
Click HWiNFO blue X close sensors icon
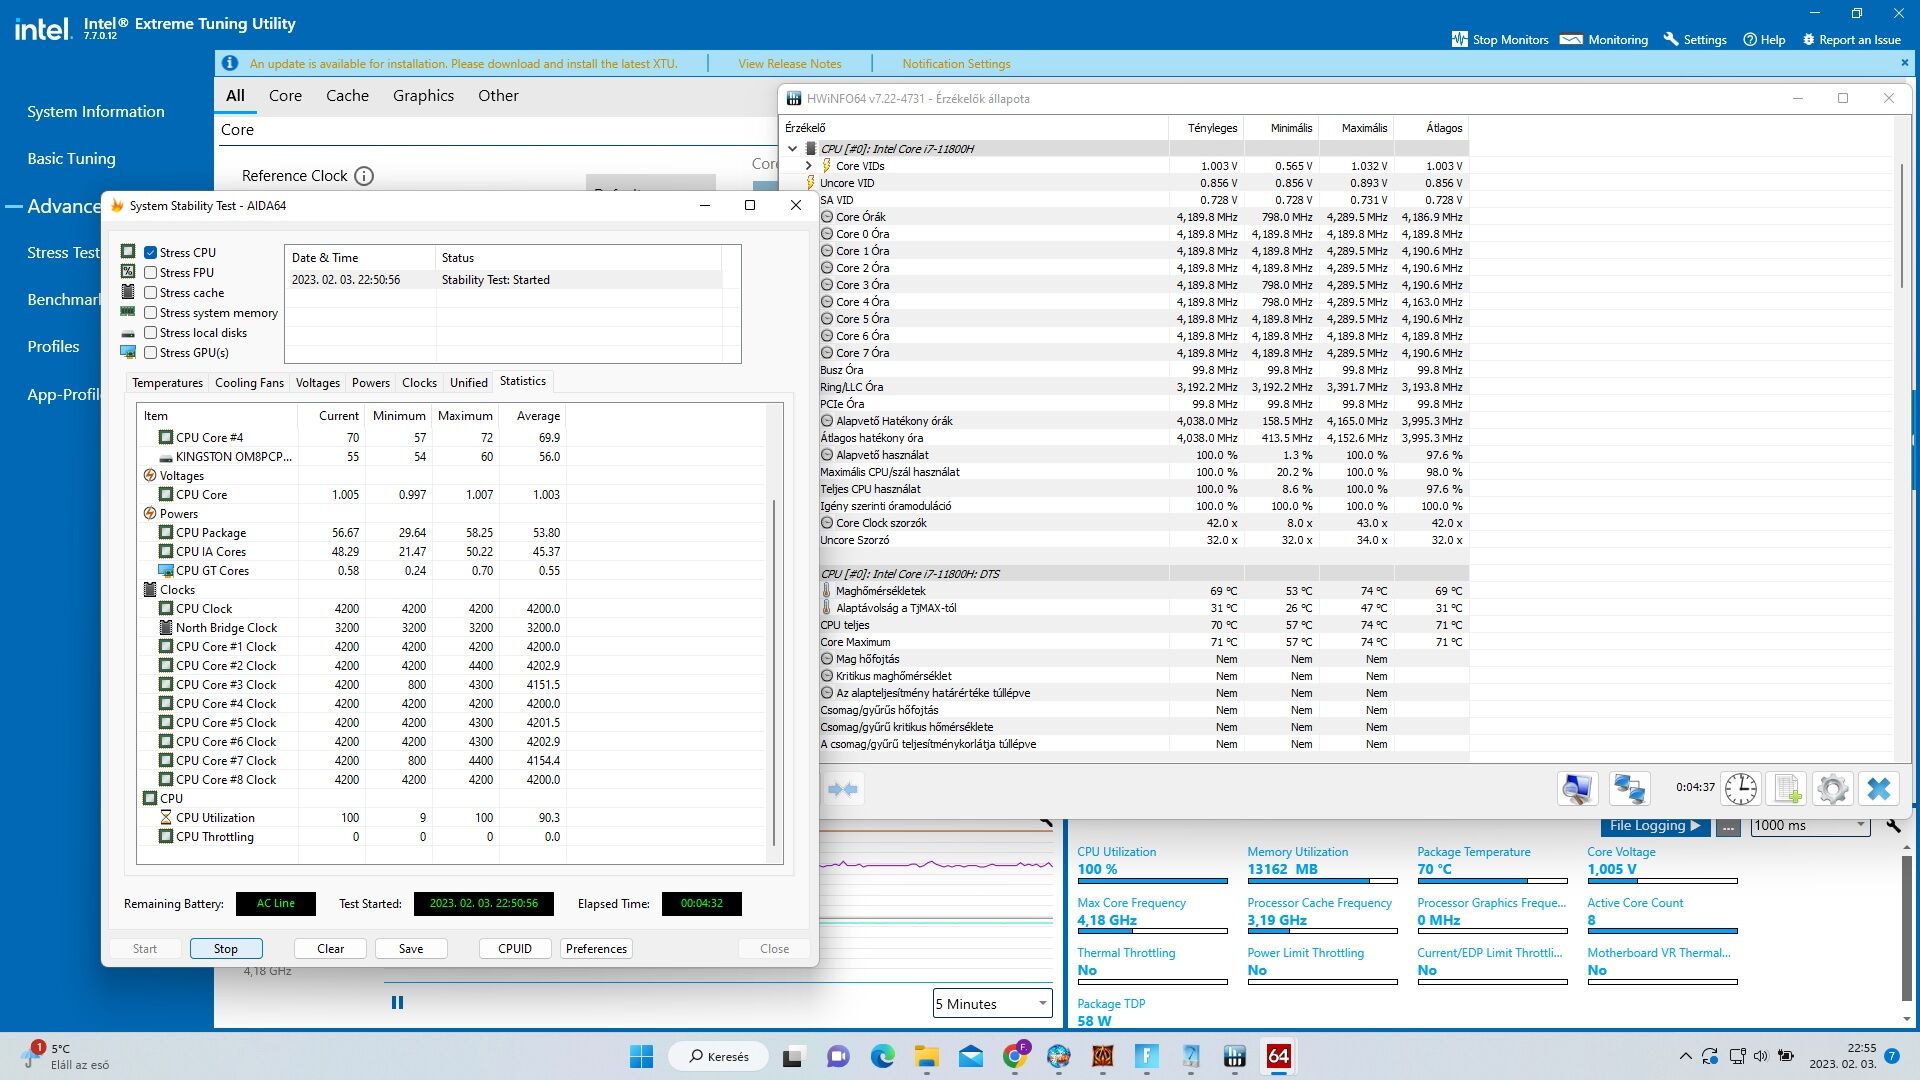pyautogui.click(x=1879, y=789)
